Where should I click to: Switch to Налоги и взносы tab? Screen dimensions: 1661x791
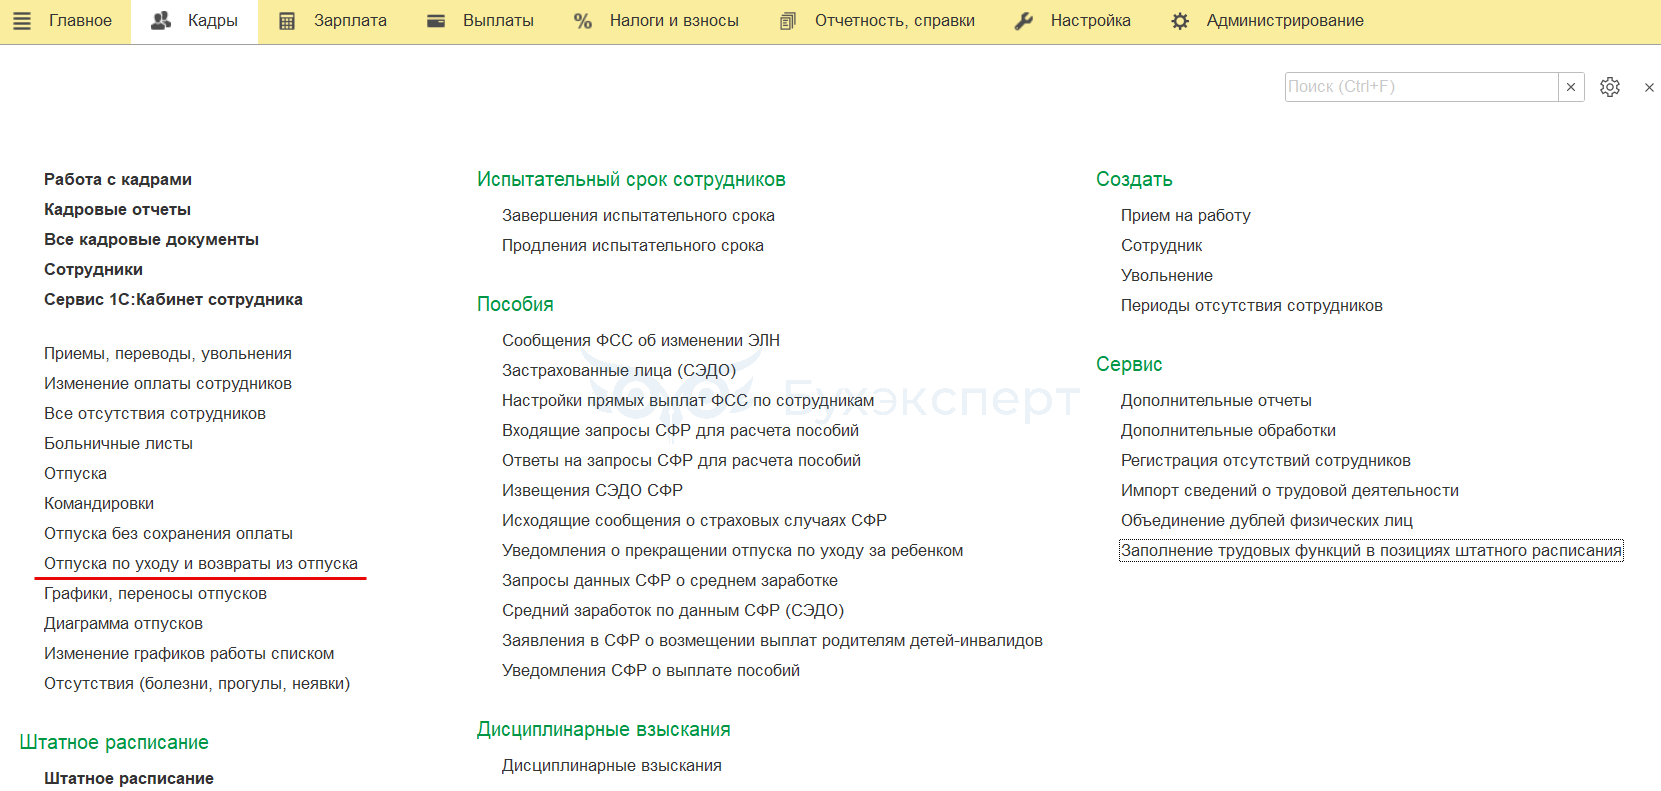(674, 21)
